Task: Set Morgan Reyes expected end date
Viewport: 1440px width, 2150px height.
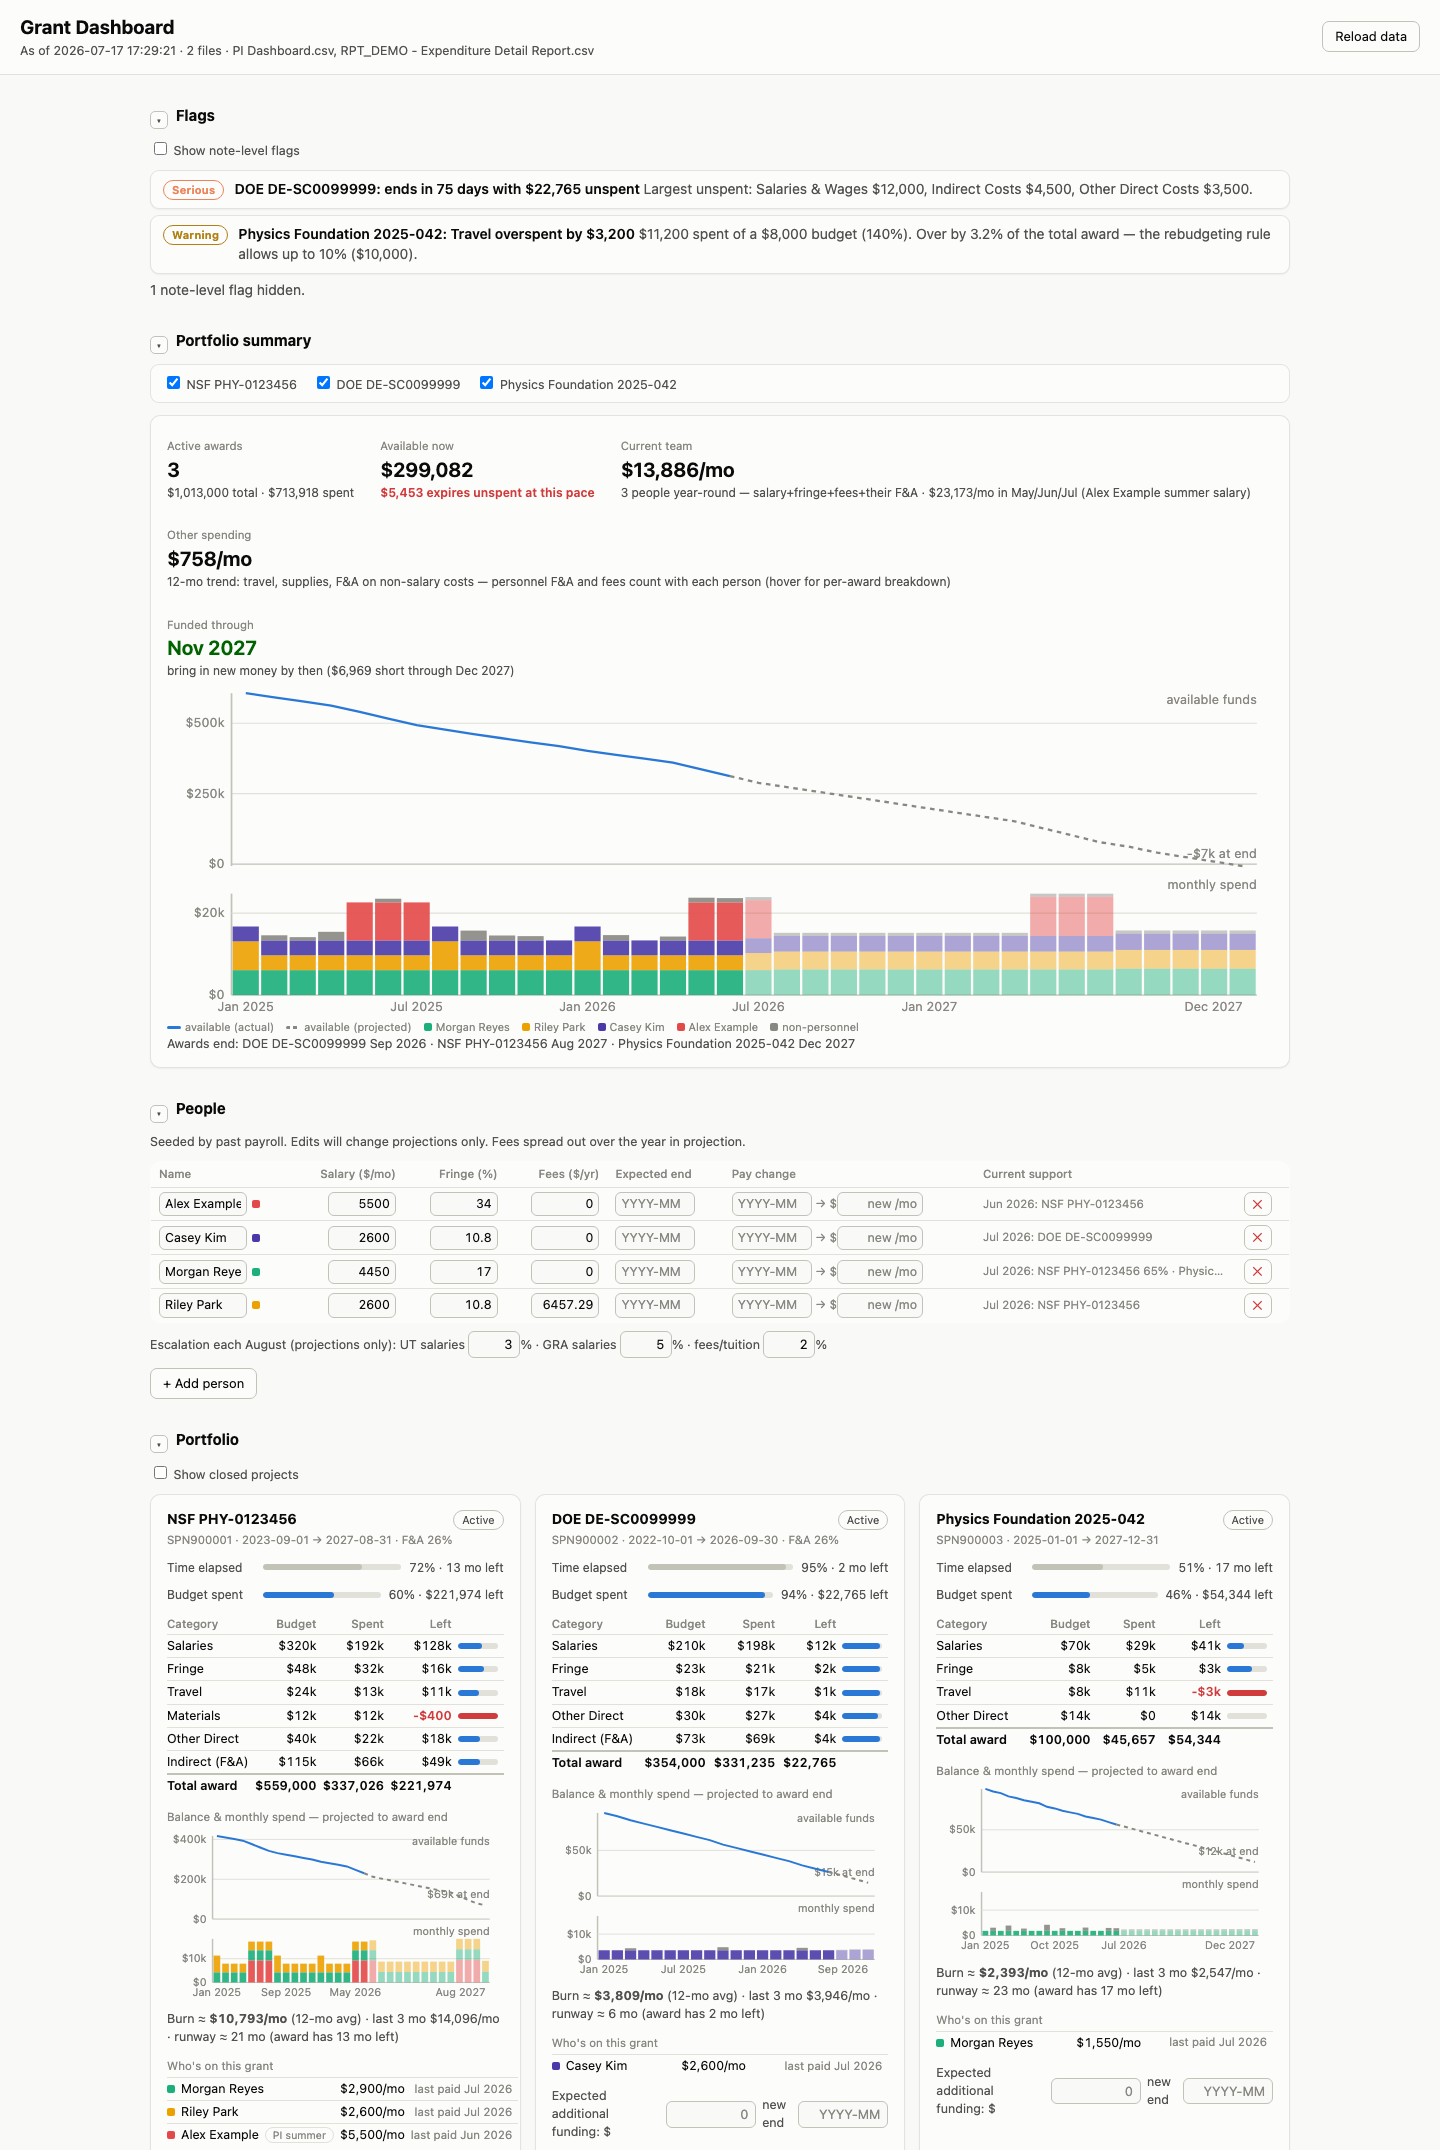Action: (655, 1272)
